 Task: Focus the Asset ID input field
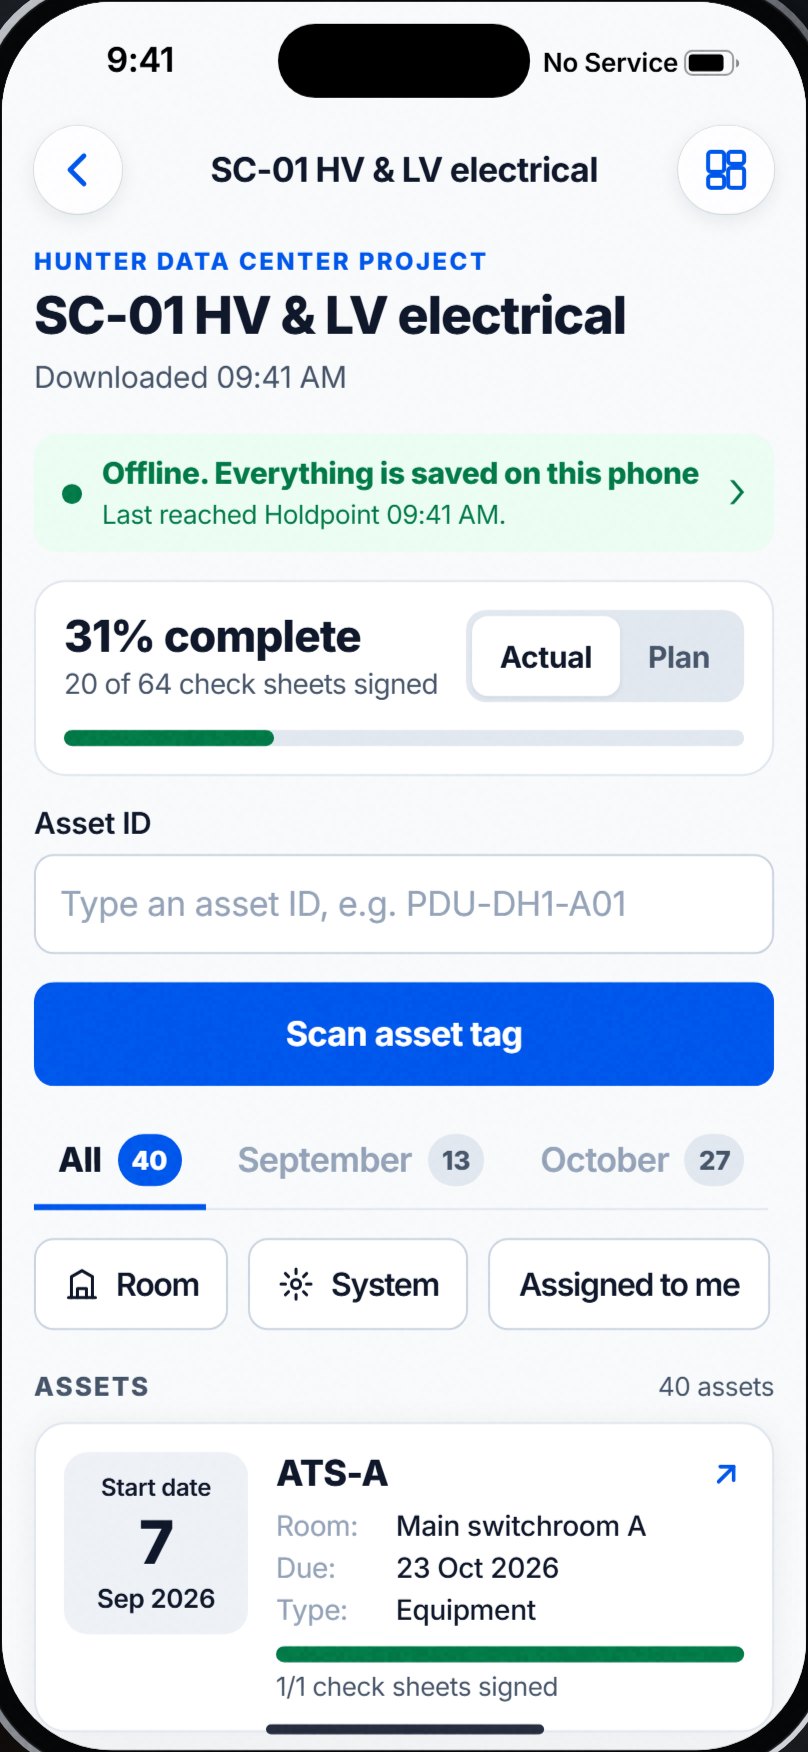[404, 904]
